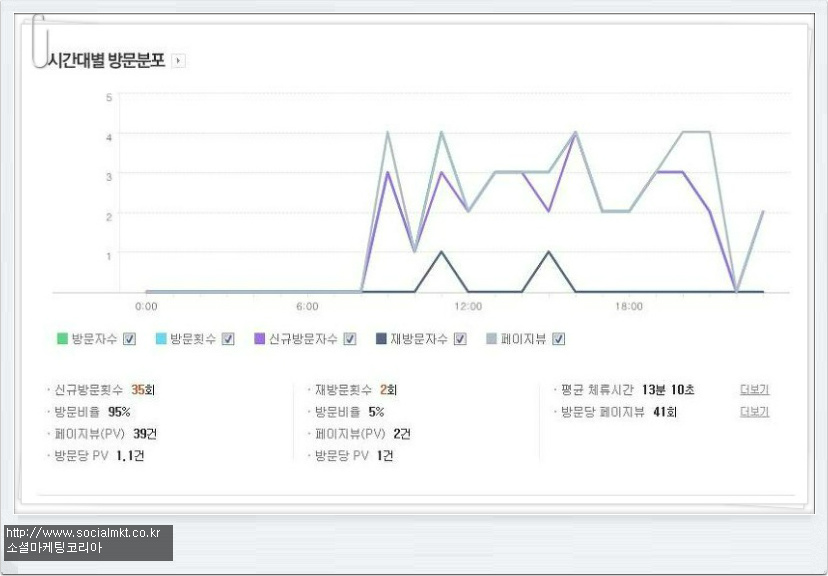Click the 18:00 x-axis label
The image size is (828, 576).
click(629, 306)
